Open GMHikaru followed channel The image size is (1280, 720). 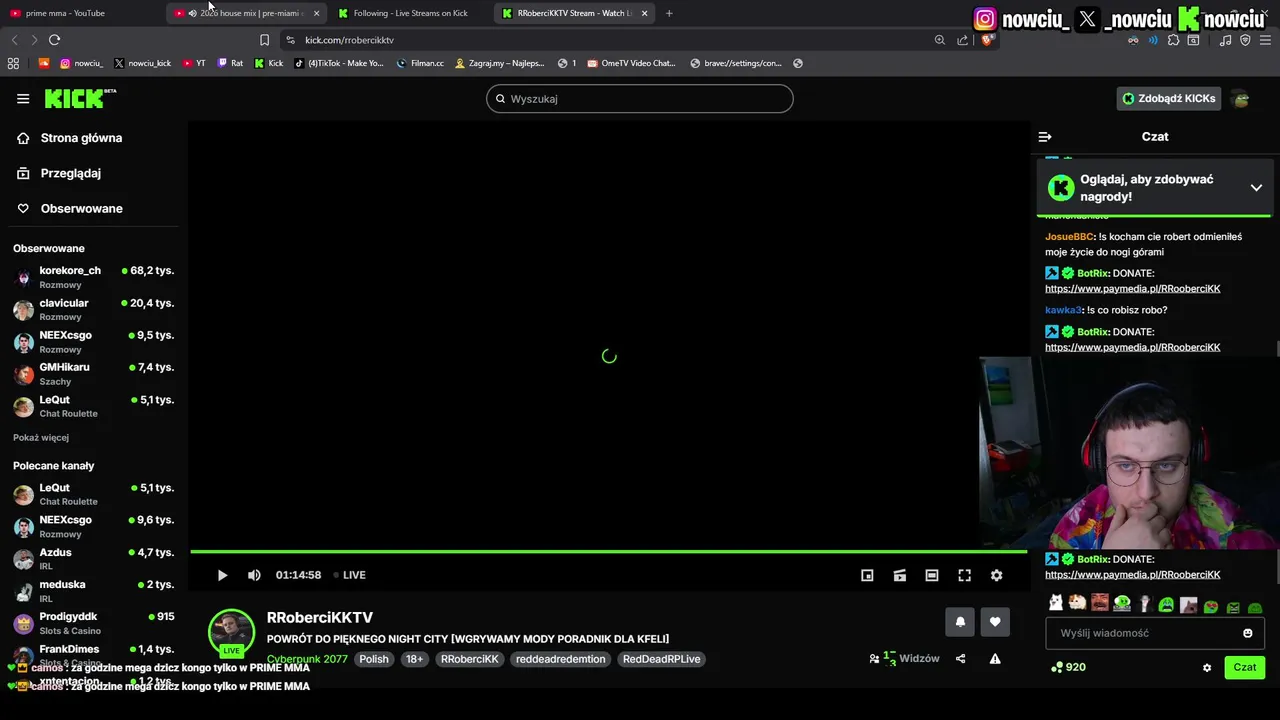(94, 373)
